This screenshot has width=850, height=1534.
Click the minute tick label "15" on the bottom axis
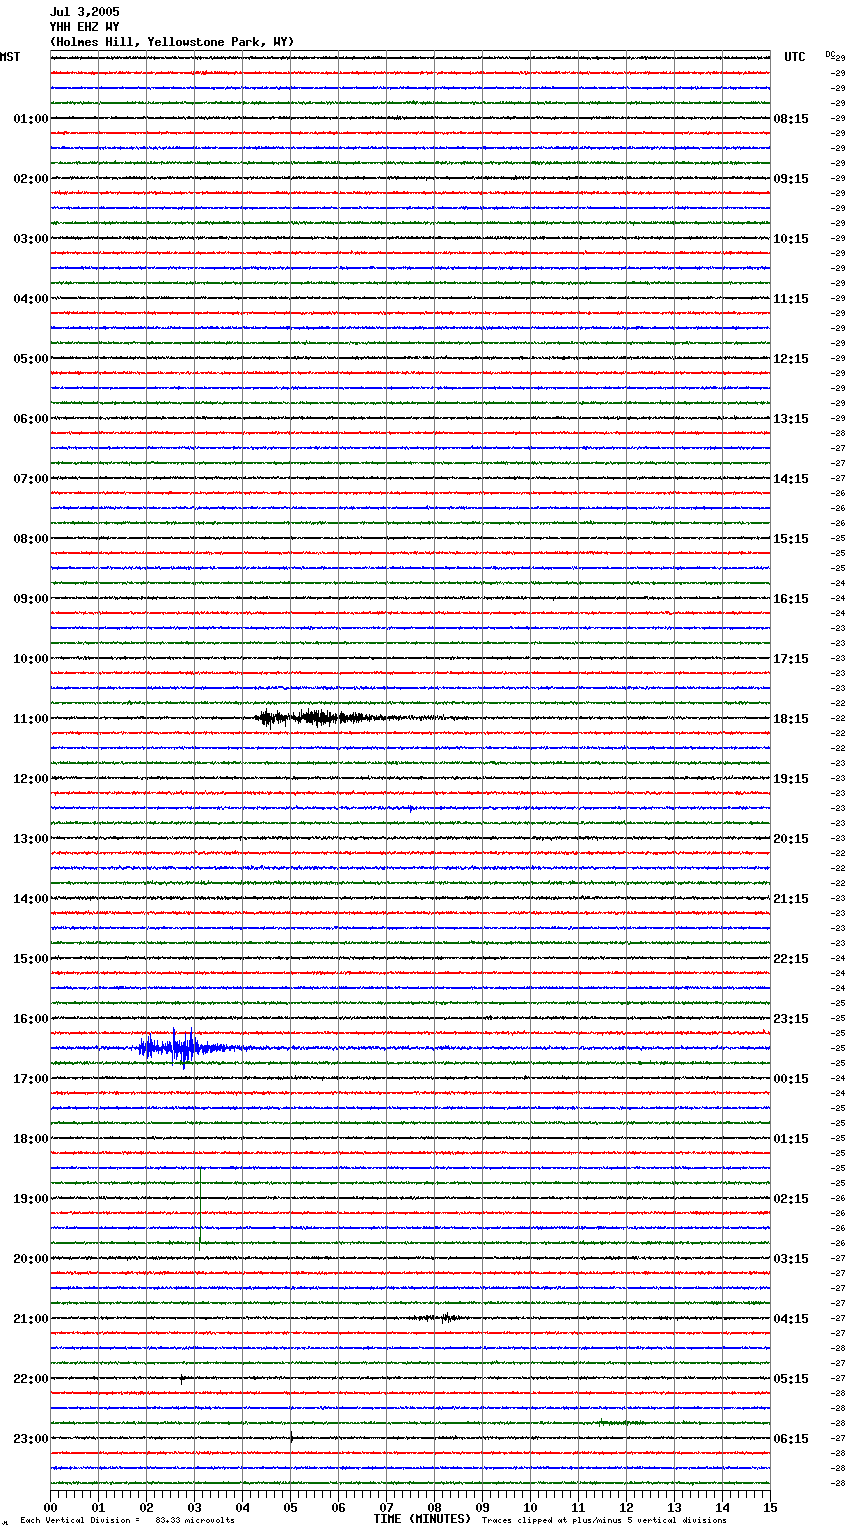point(770,1507)
